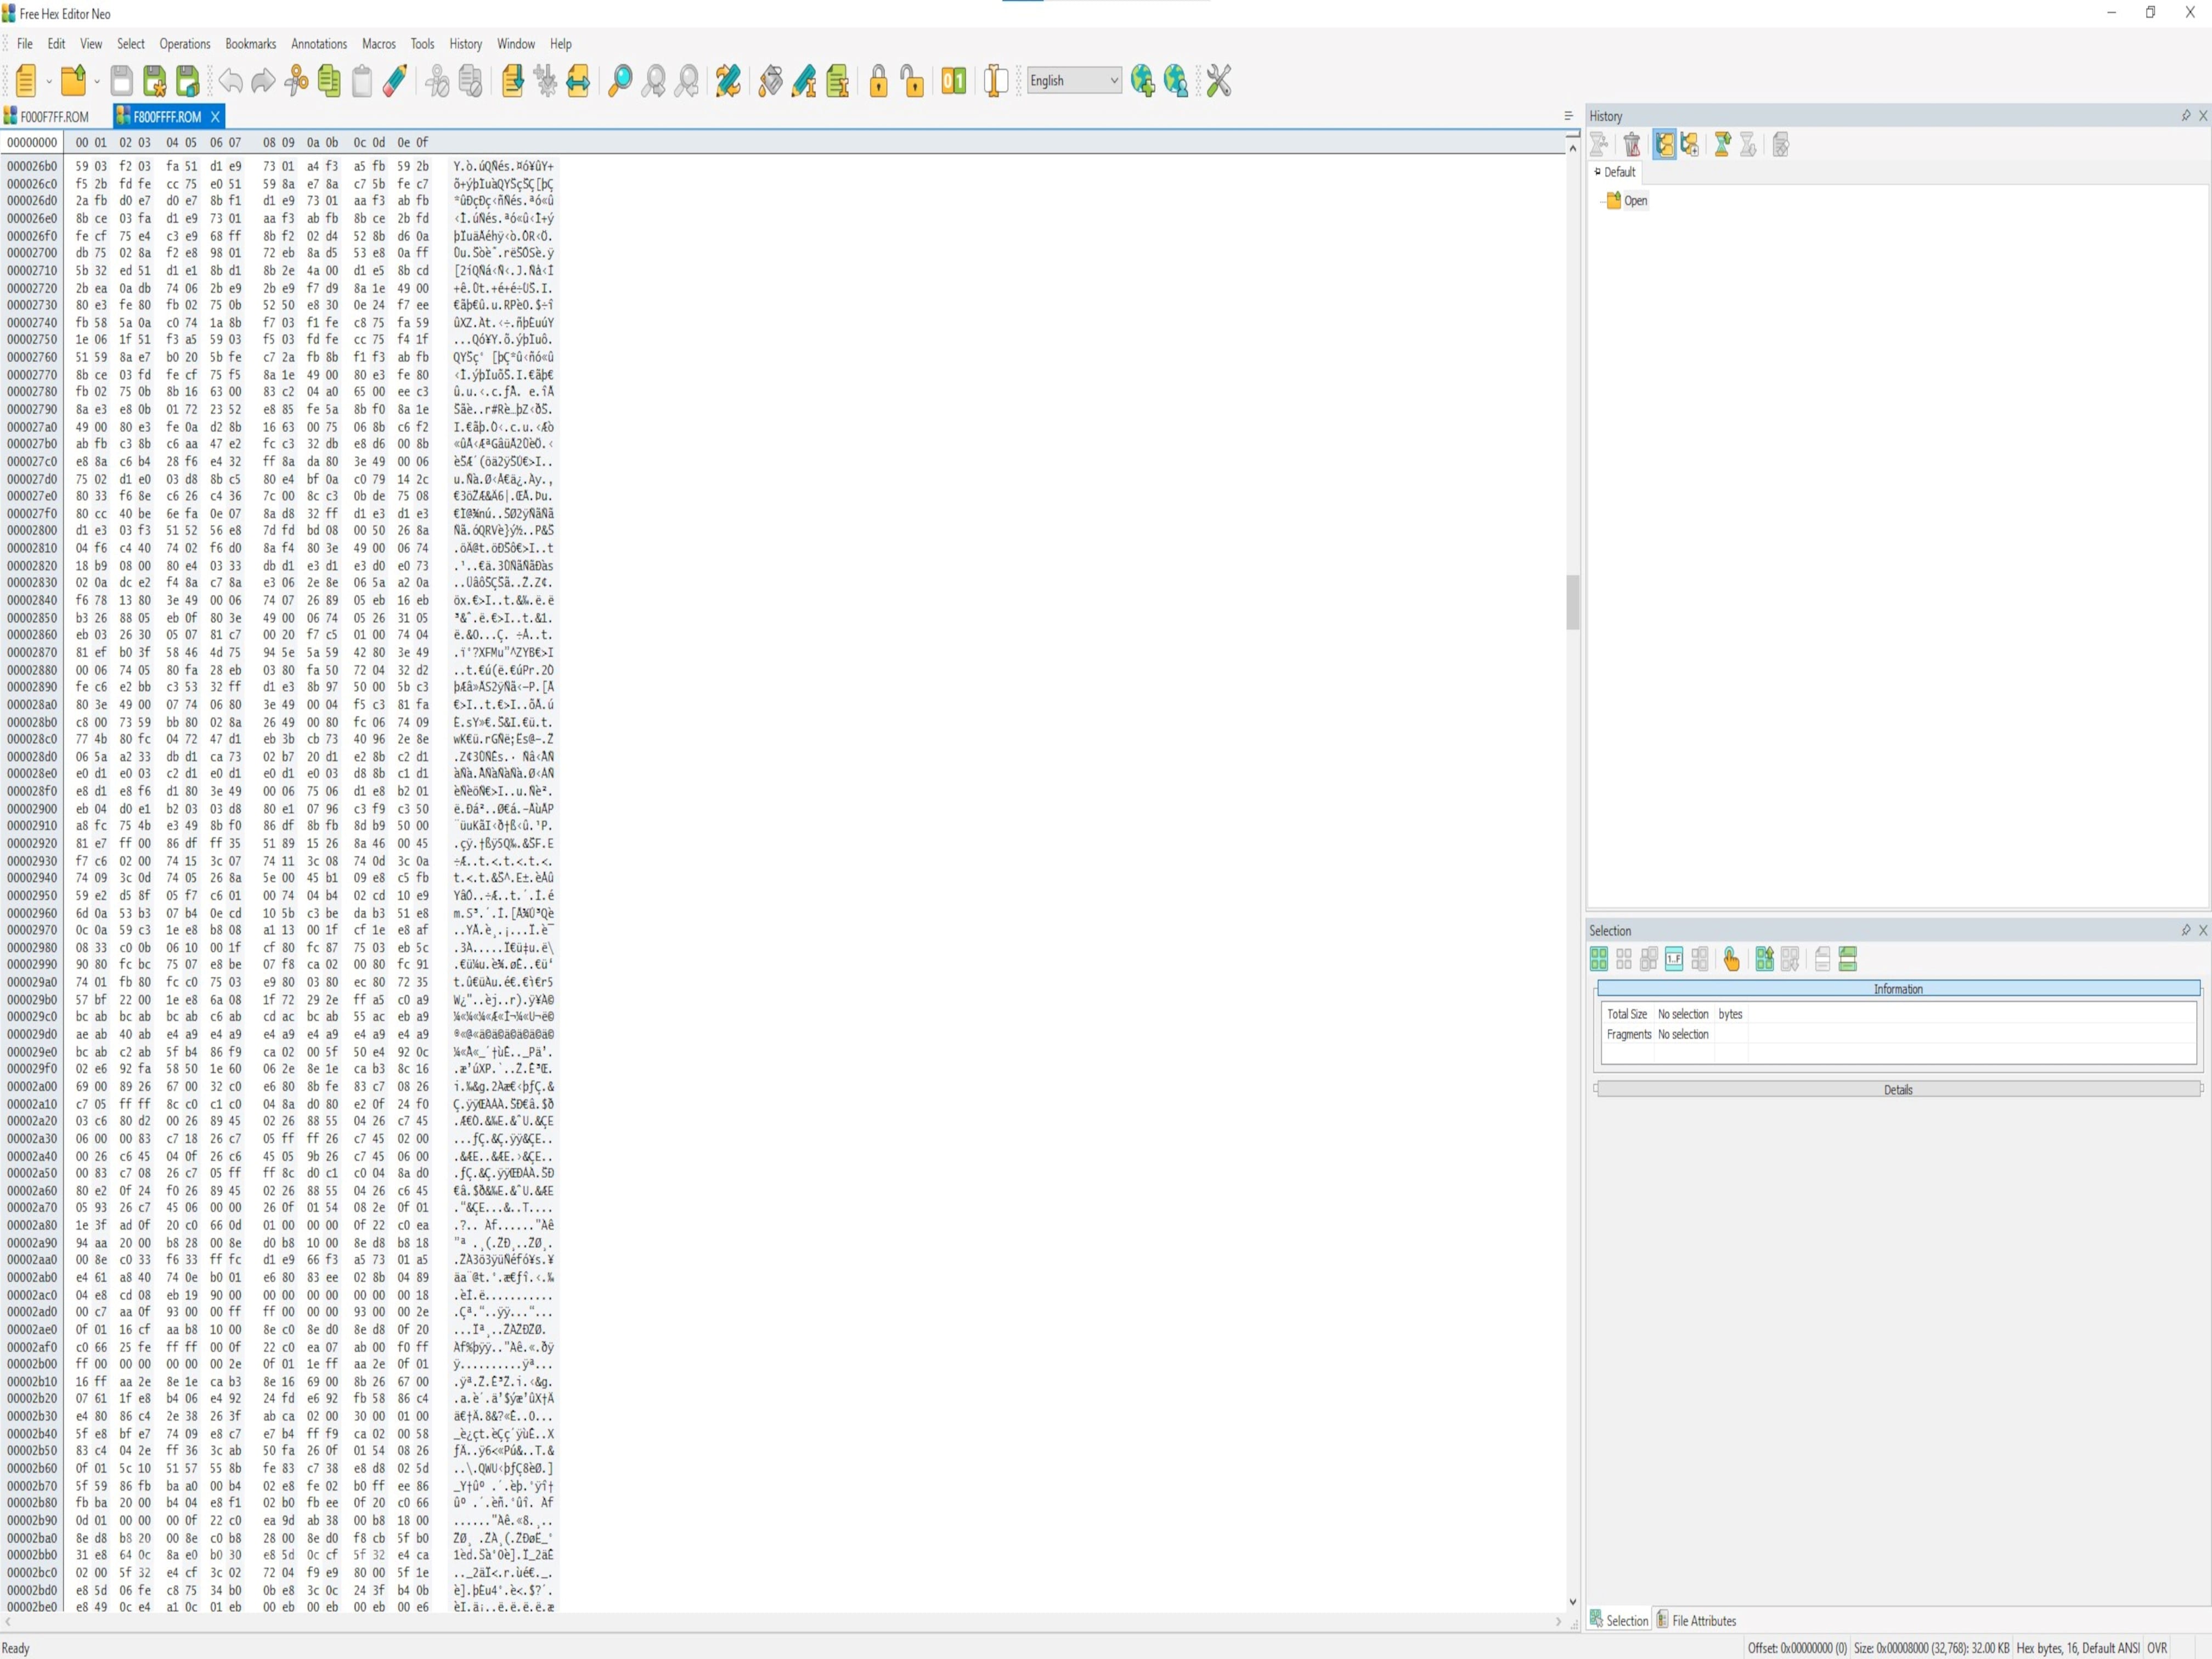
Task: Open Settings using the wrench icon
Action: (x=1218, y=81)
